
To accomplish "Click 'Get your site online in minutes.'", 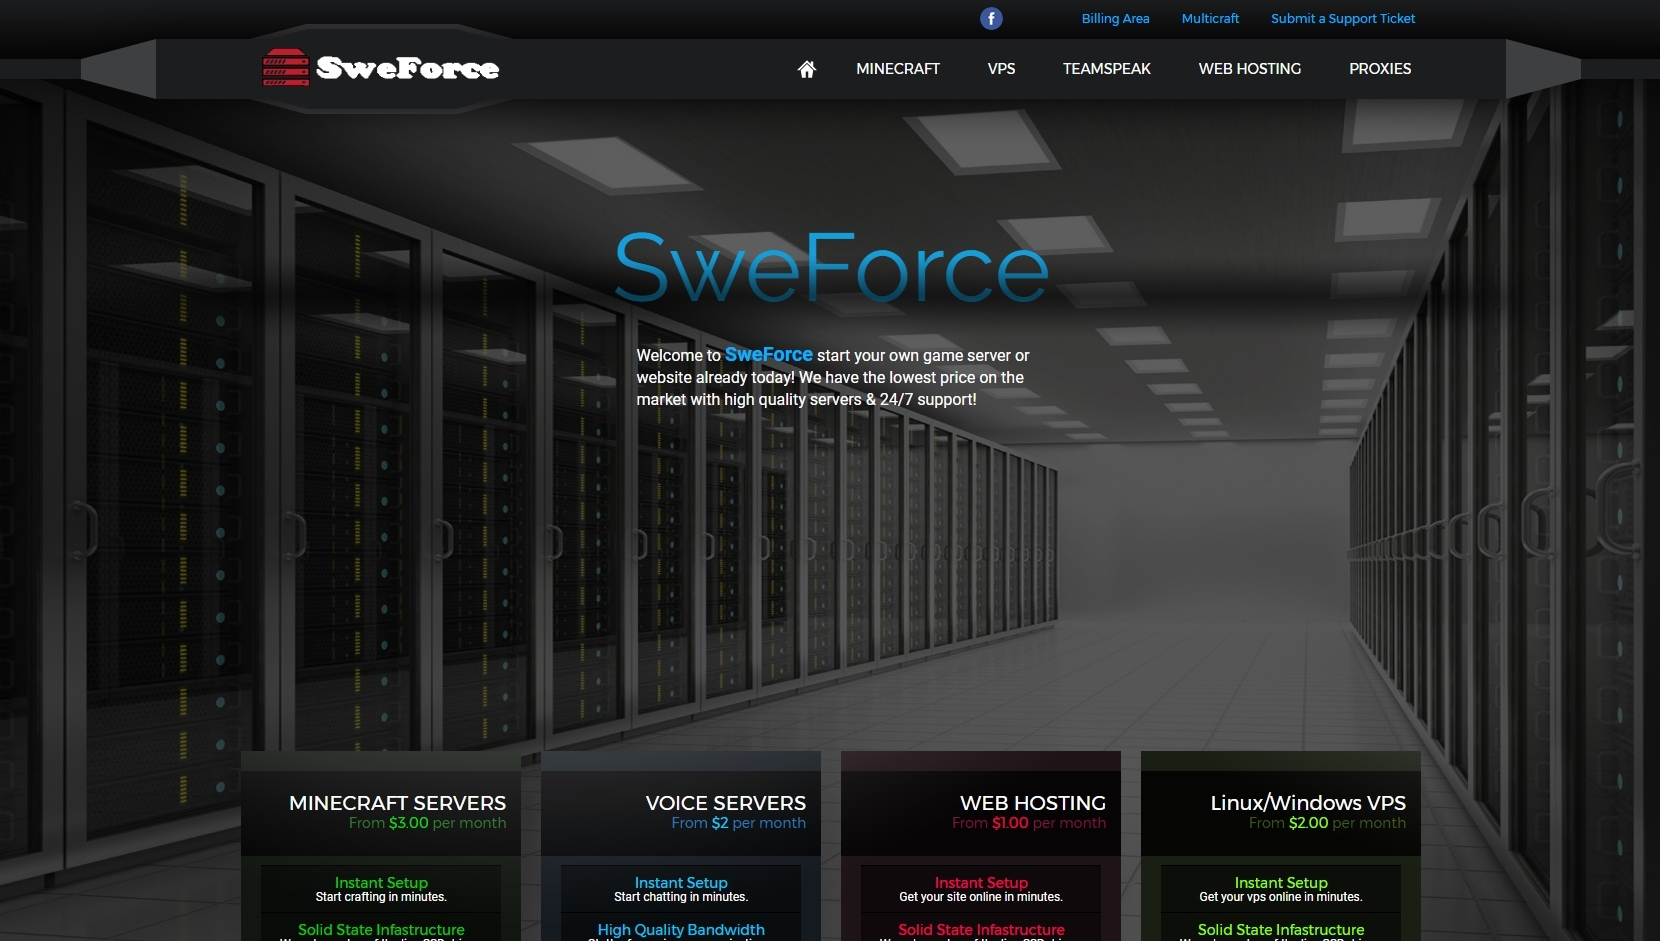I will (x=981, y=897).
